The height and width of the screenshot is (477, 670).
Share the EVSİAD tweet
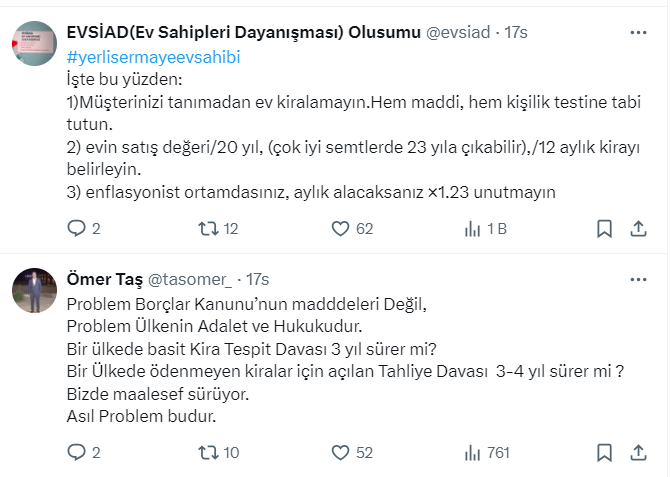pyautogui.click(x=637, y=229)
